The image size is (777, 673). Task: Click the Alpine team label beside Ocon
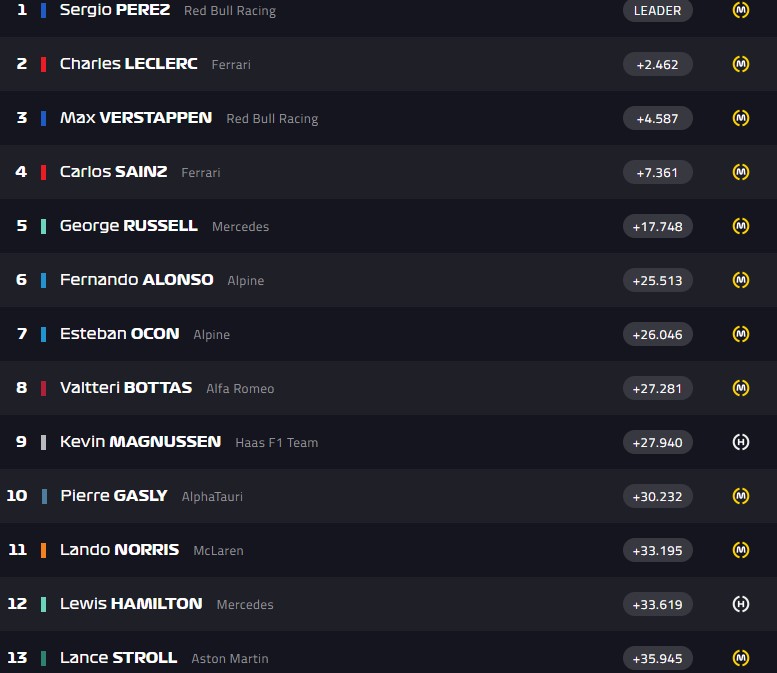point(211,335)
